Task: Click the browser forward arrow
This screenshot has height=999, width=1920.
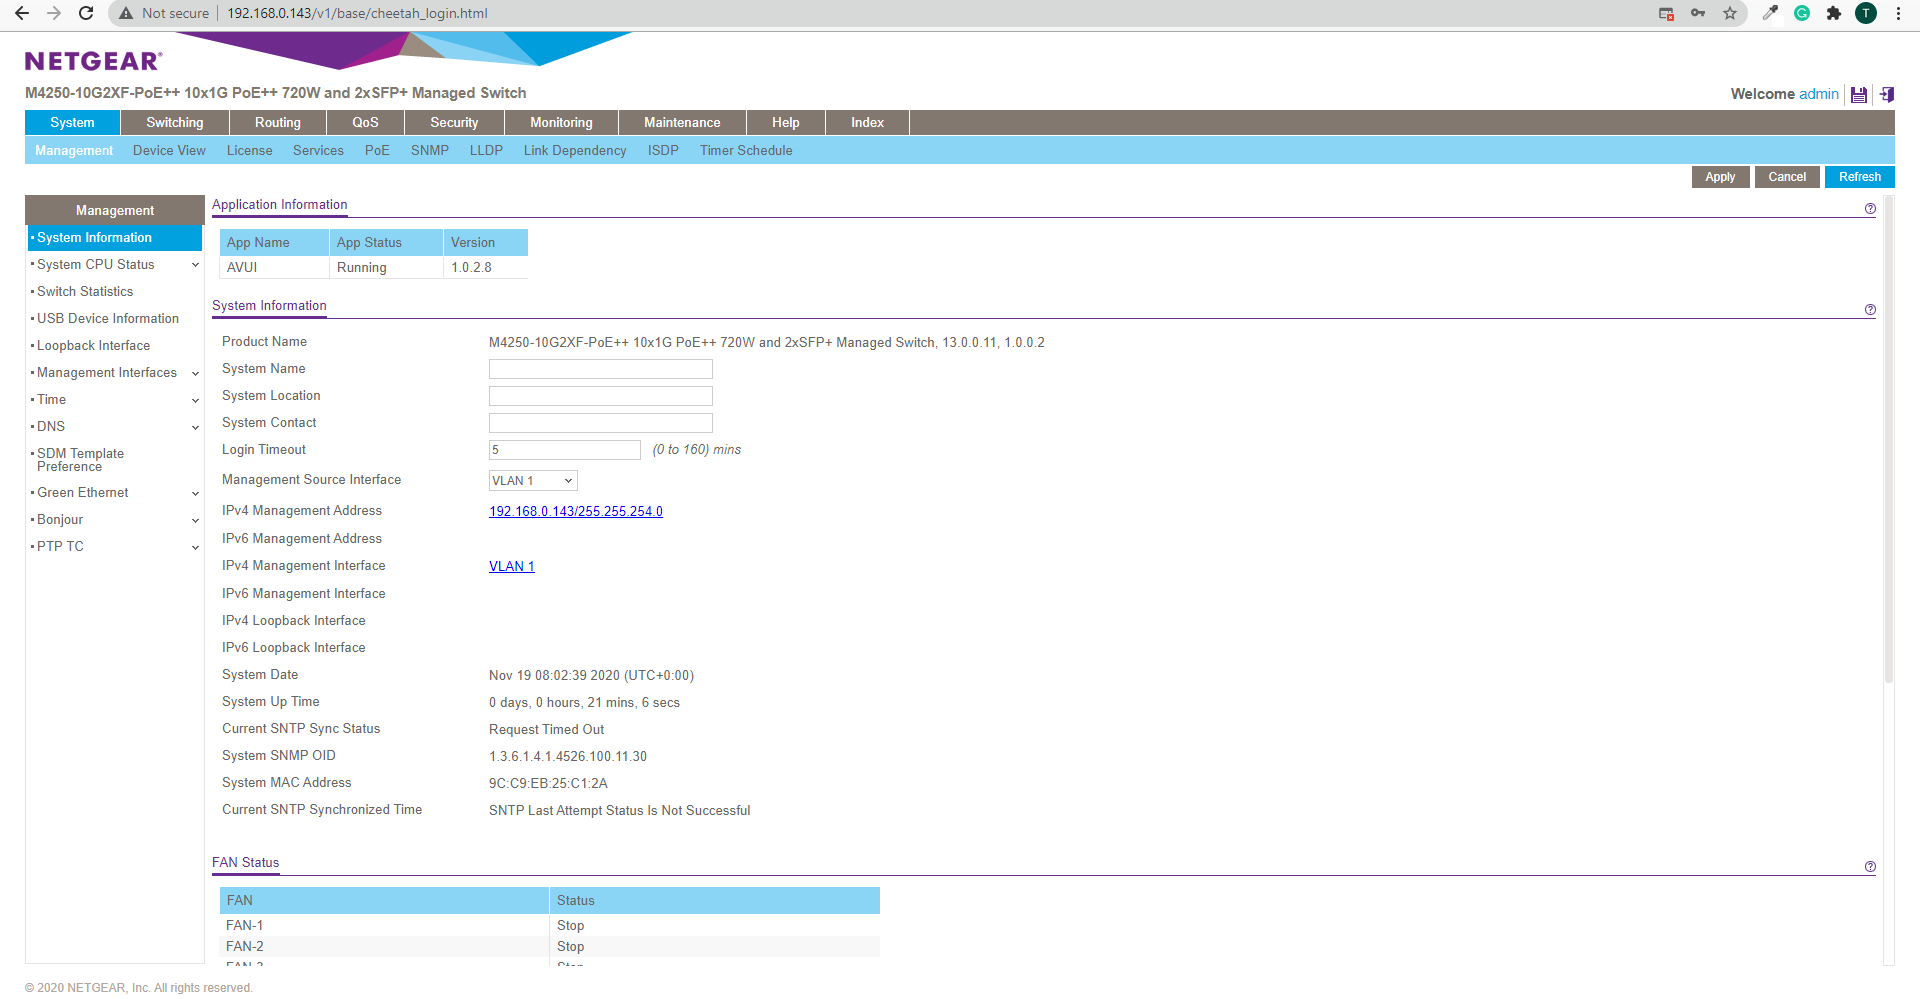Action: (x=54, y=13)
